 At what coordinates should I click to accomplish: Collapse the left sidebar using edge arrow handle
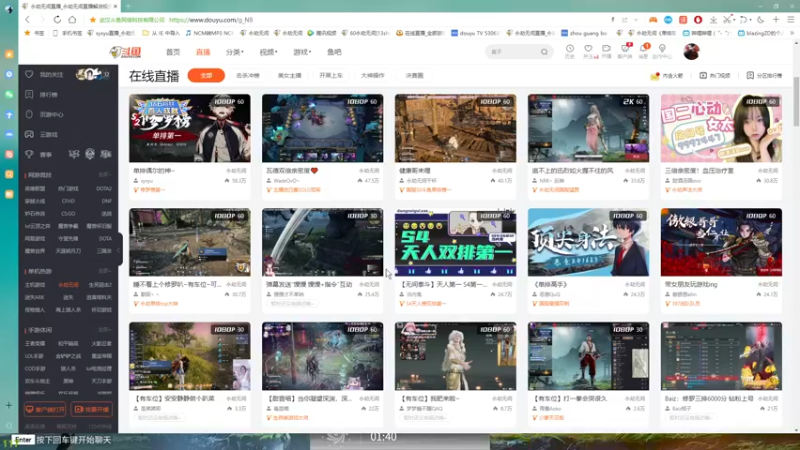pos(119,250)
